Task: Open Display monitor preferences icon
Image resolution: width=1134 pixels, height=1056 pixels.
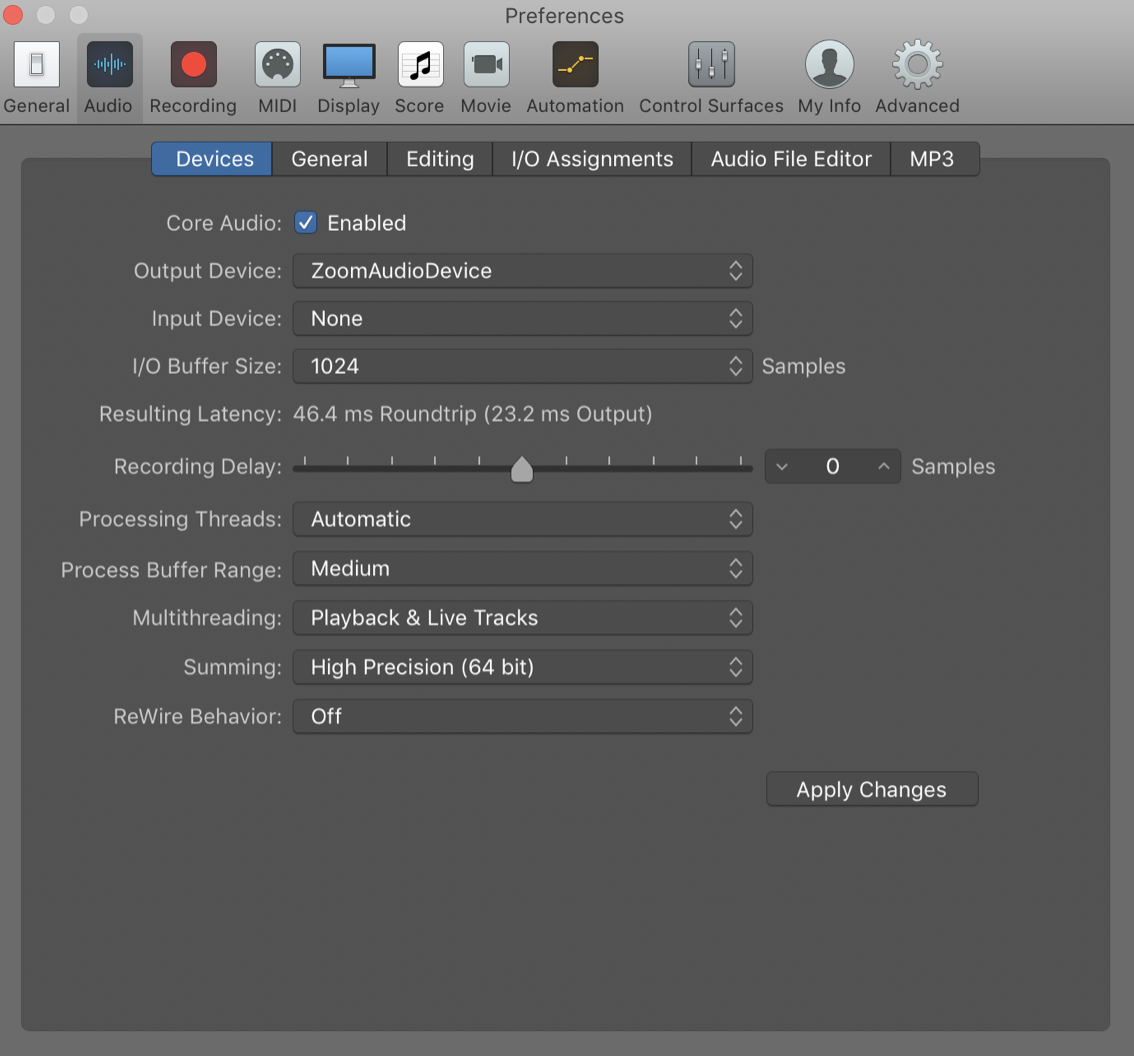Action: pos(349,64)
